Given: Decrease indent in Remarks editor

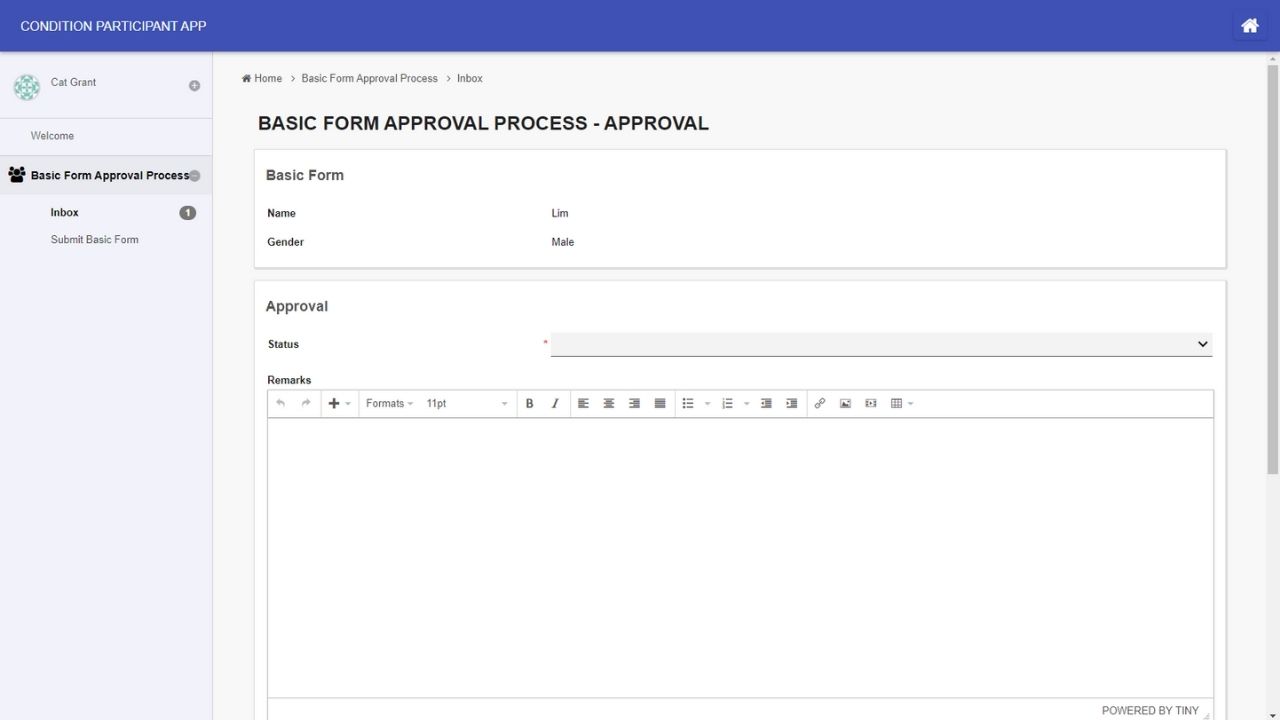Looking at the screenshot, I should click(x=766, y=404).
